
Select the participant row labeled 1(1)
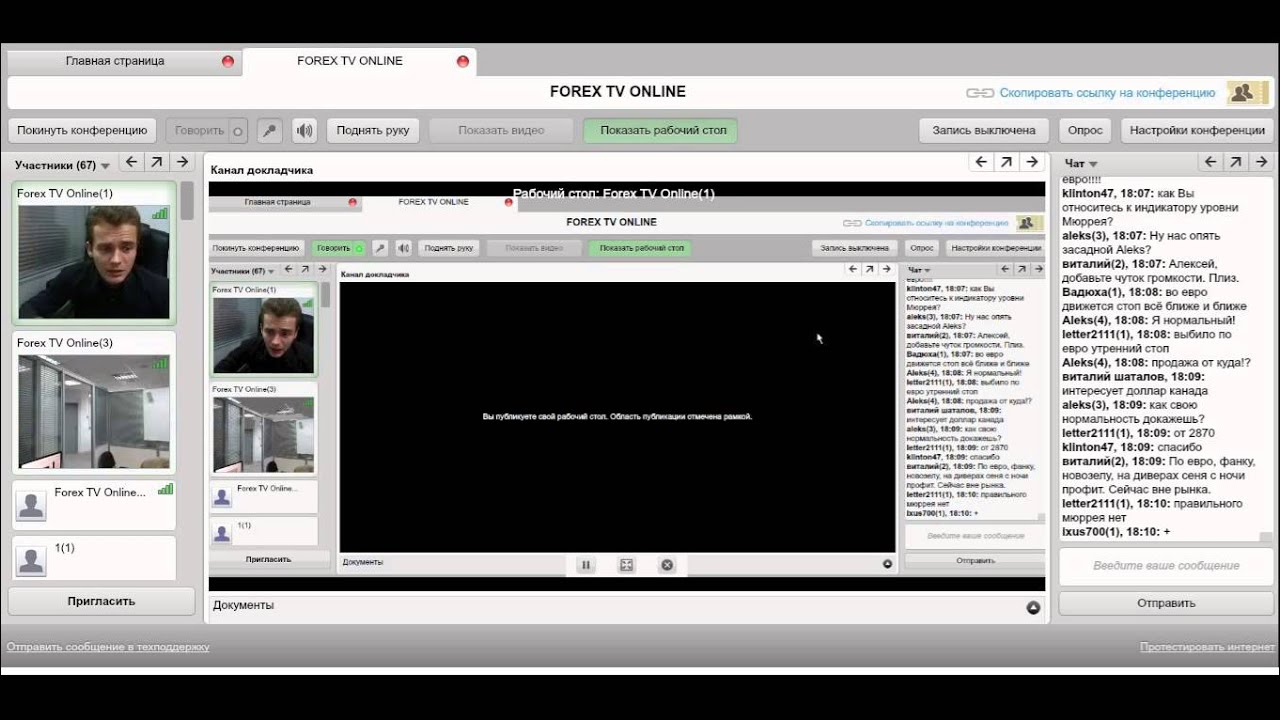tap(94, 558)
